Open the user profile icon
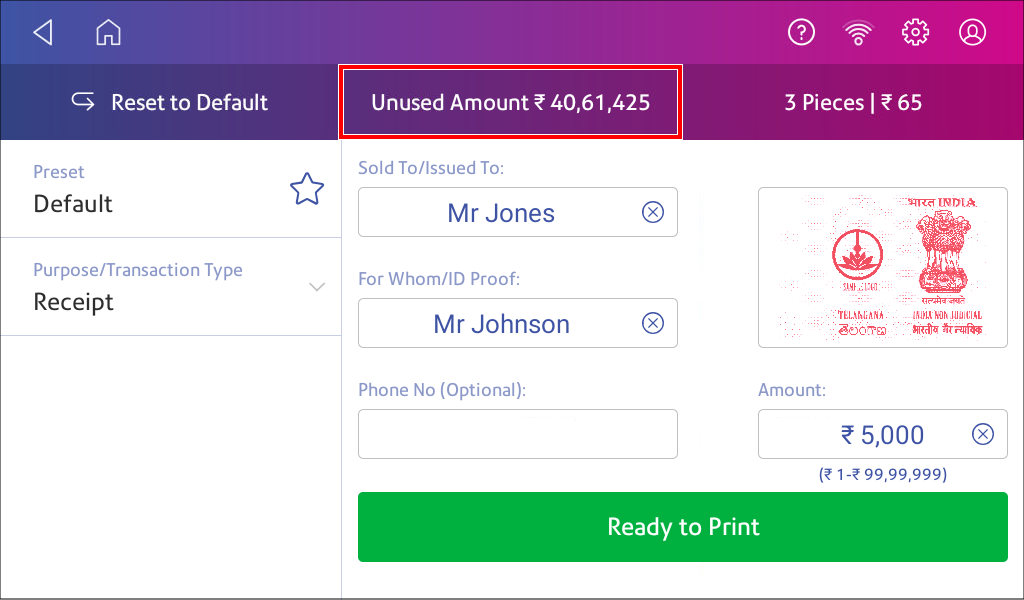The height and width of the screenshot is (600, 1024). click(x=972, y=32)
